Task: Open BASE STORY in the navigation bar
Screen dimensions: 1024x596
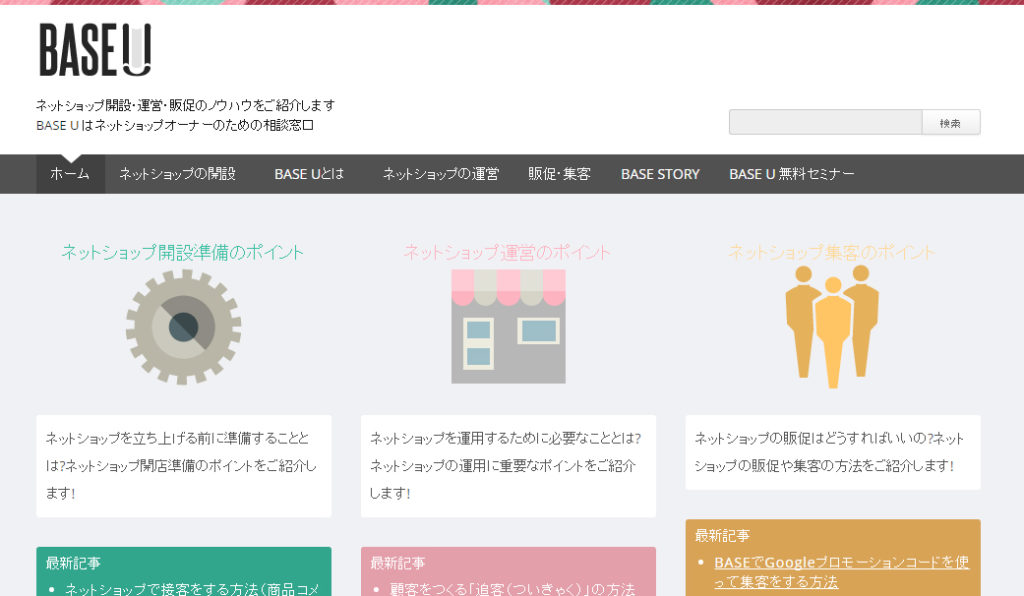Action: click(x=660, y=174)
